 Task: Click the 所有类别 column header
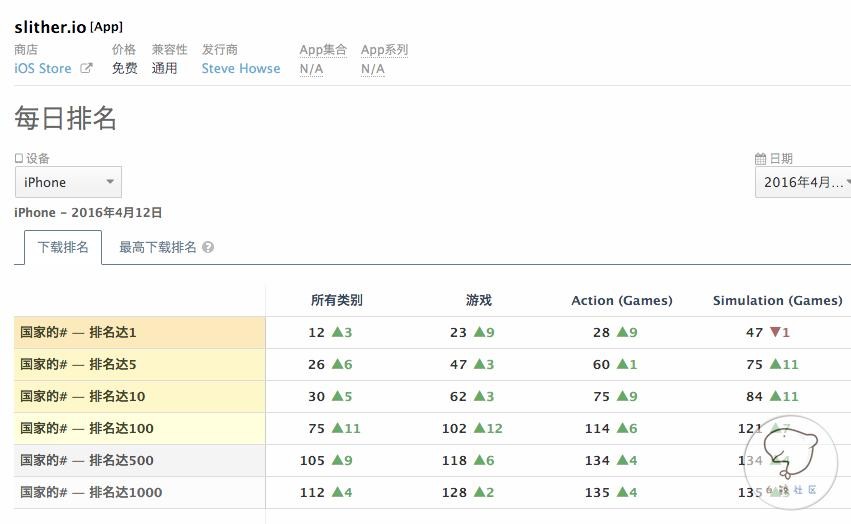click(336, 300)
